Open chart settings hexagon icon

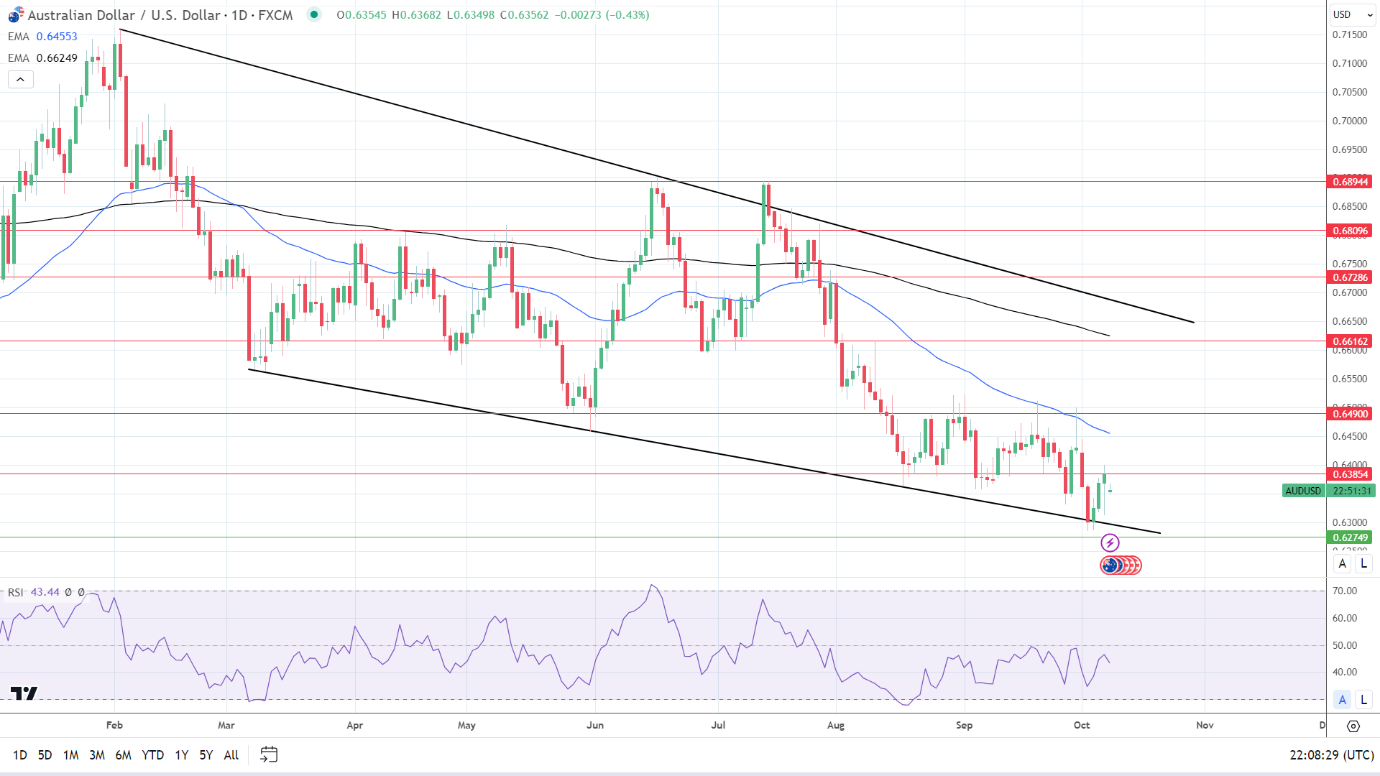tap(1353, 726)
